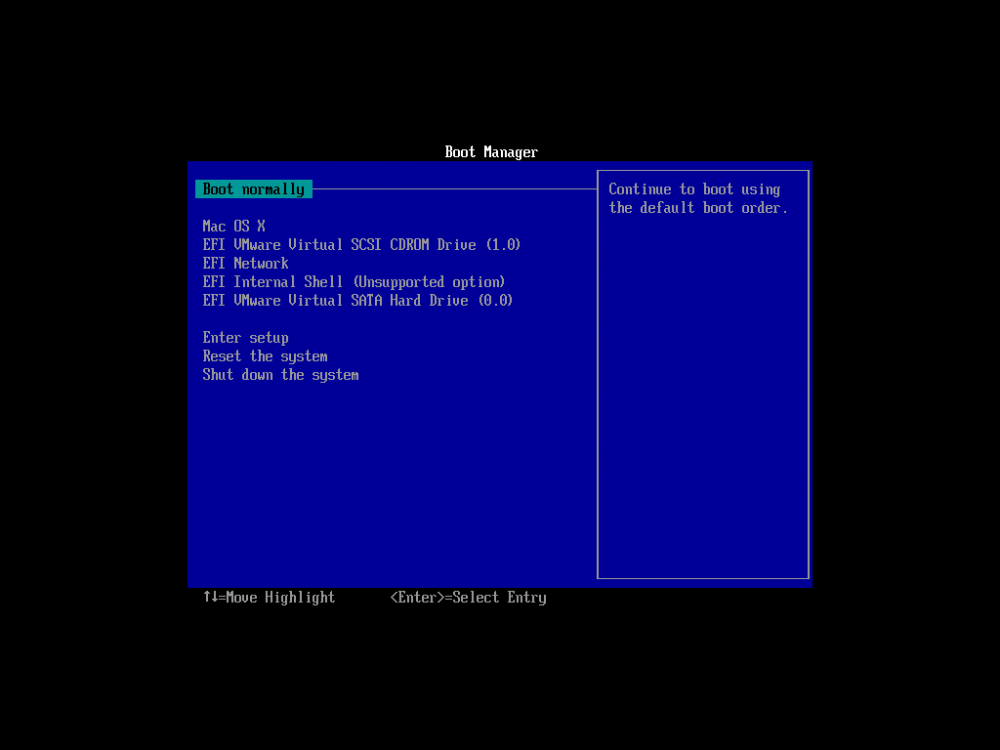Choose the Mac OS X boot entry
The height and width of the screenshot is (750, 1000).
(233, 226)
